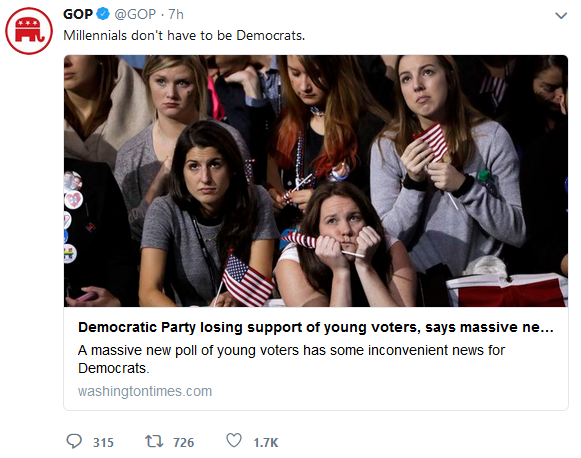The height and width of the screenshot is (458, 581).
Task: Click the button pins on the black jacket
Action: tap(72, 216)
